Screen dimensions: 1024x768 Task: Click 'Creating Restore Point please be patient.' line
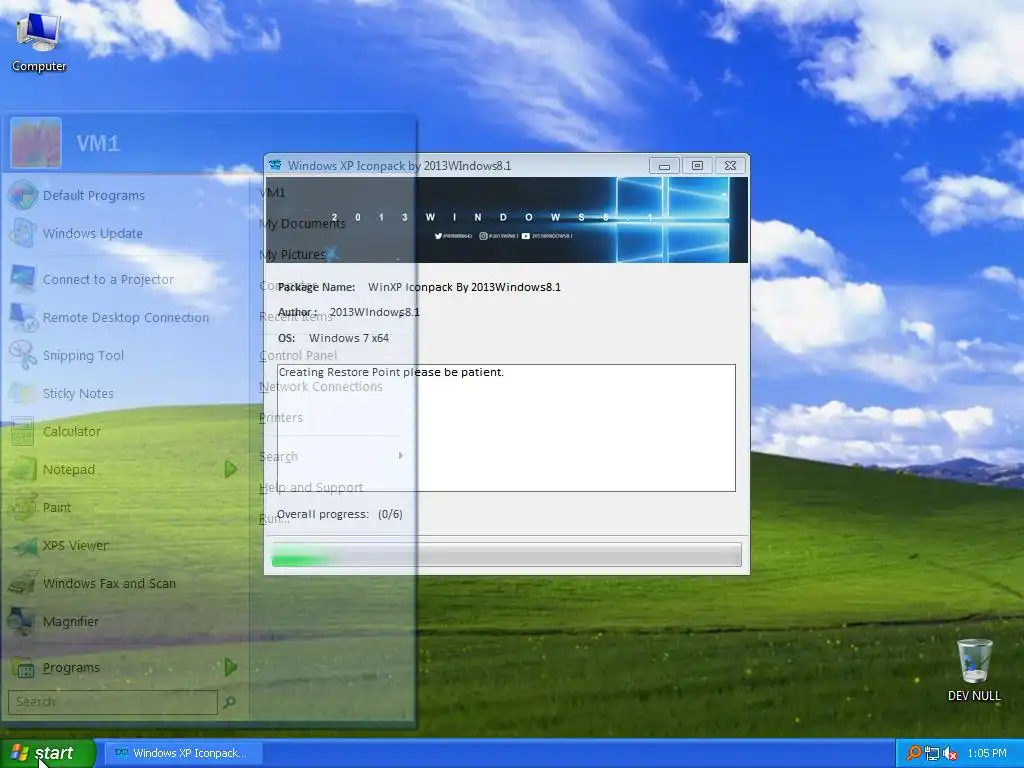point(391,372)
